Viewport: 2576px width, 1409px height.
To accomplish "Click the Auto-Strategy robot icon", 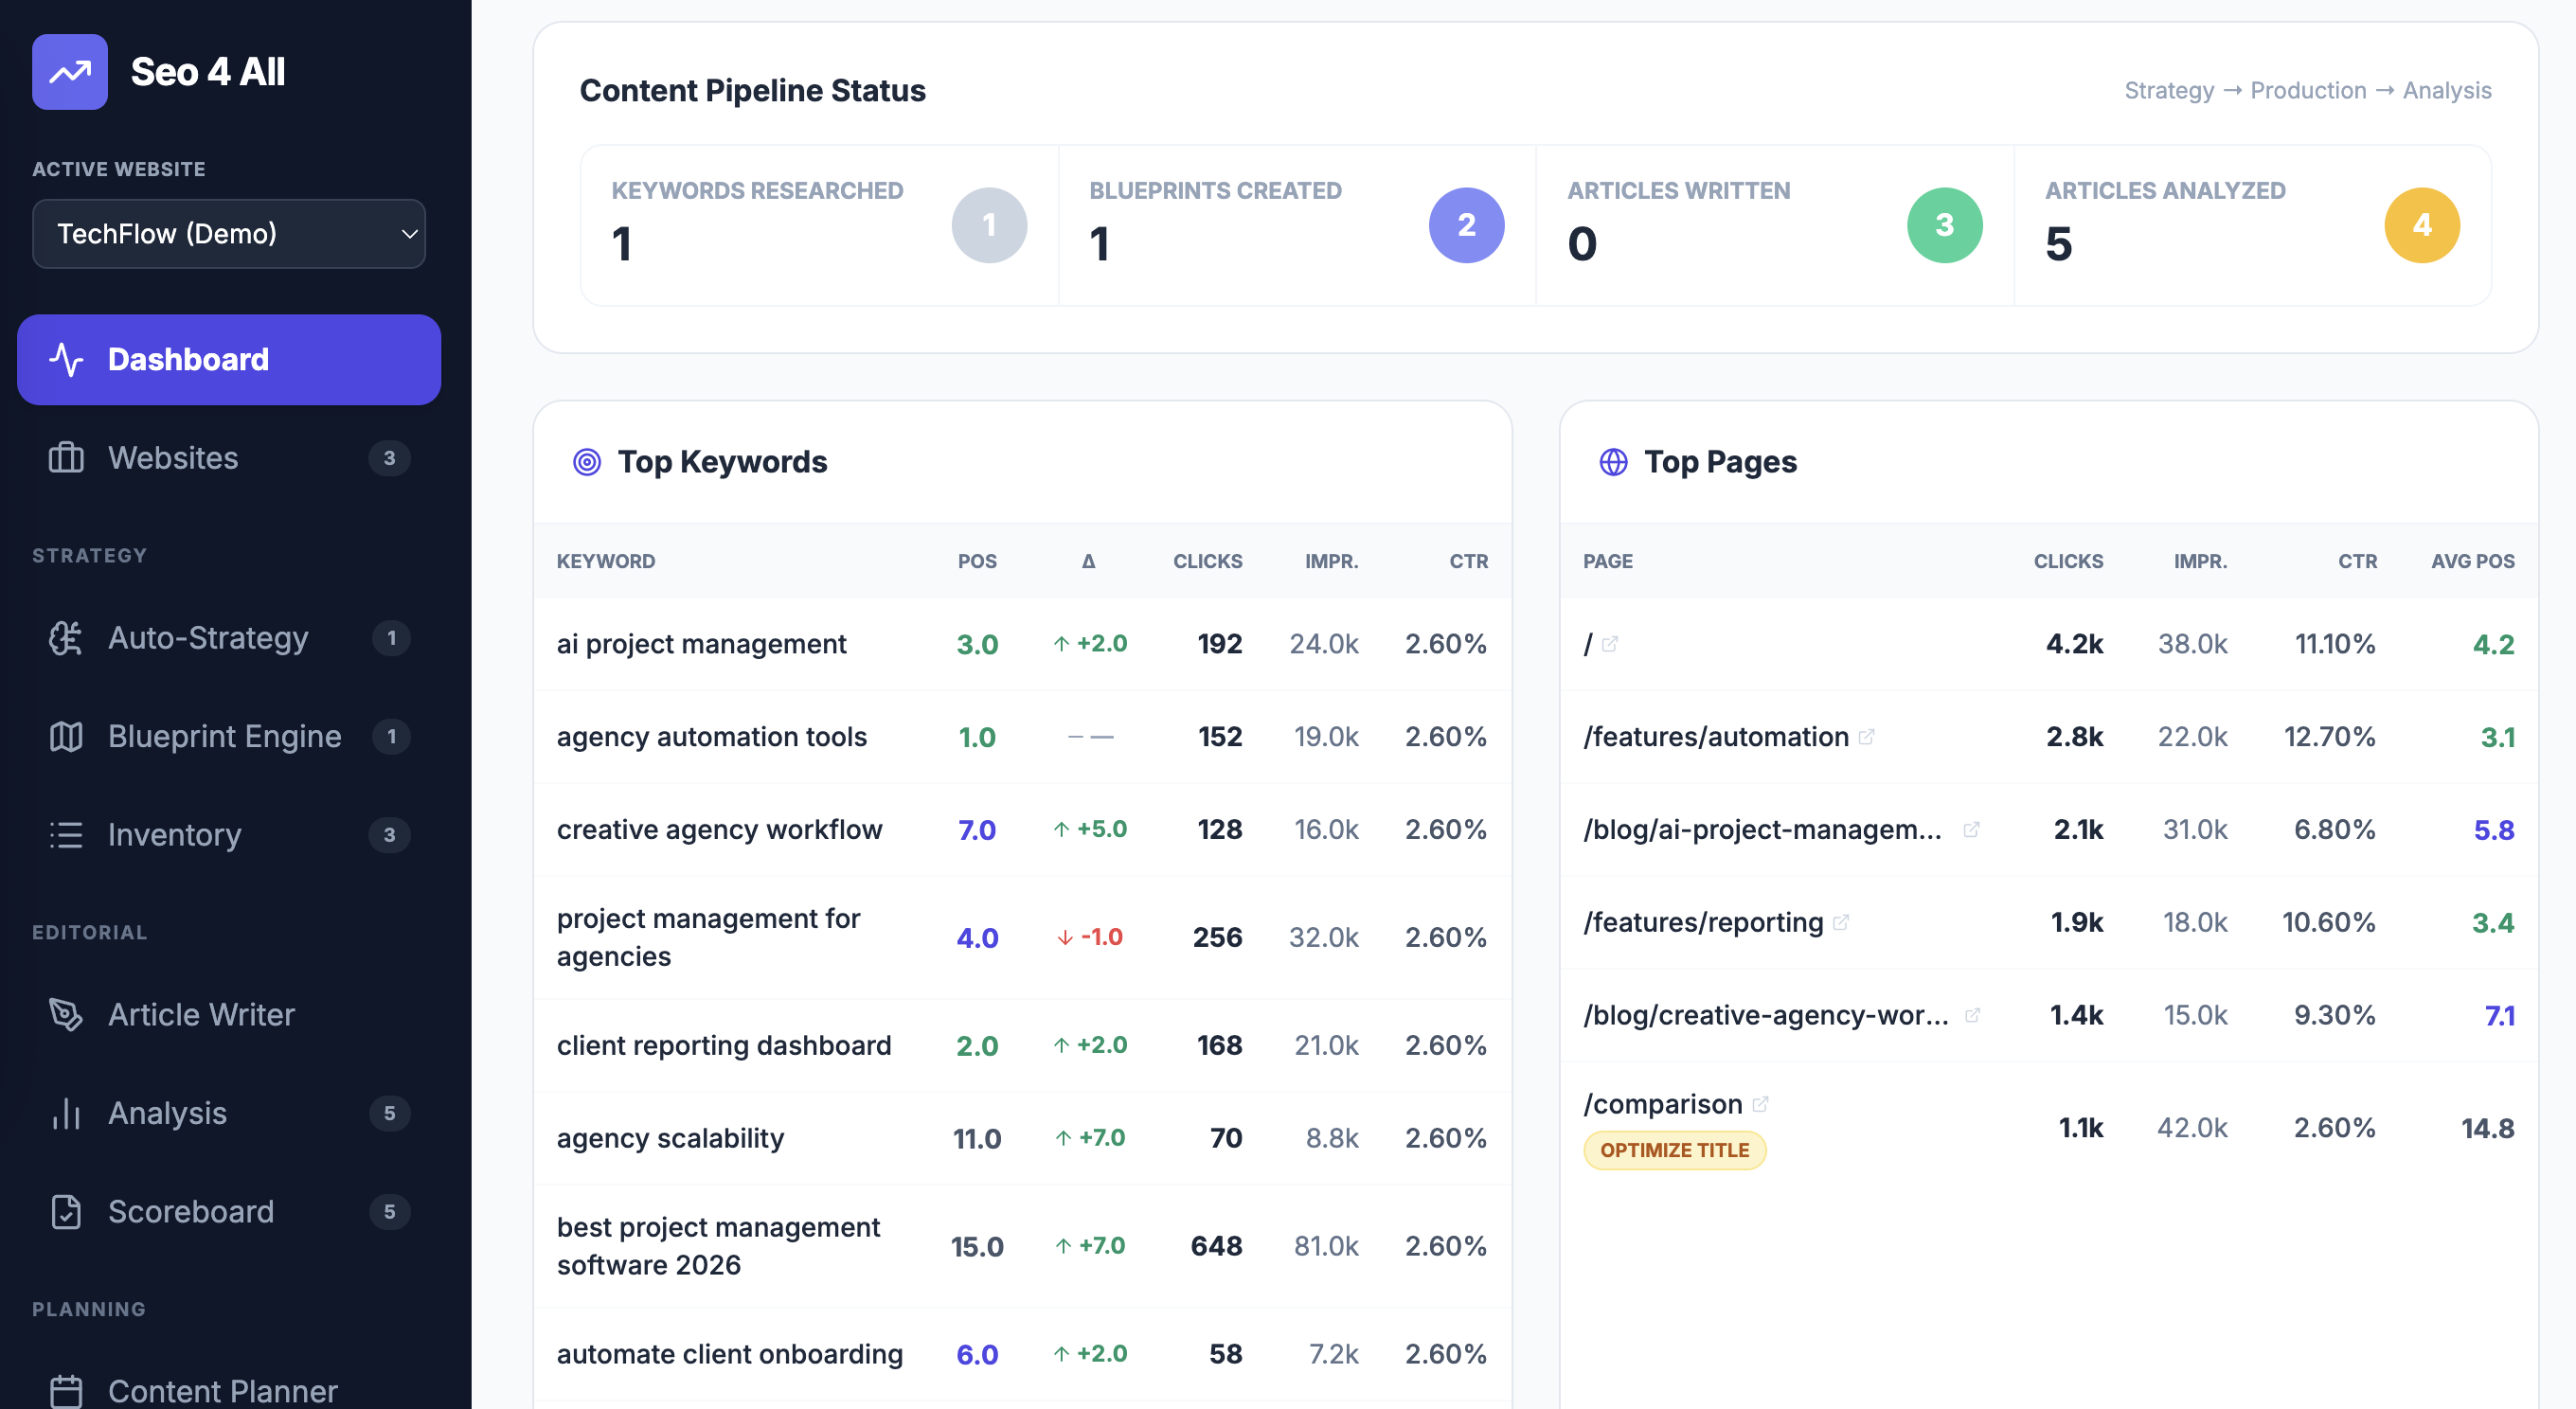I will 66,637.
